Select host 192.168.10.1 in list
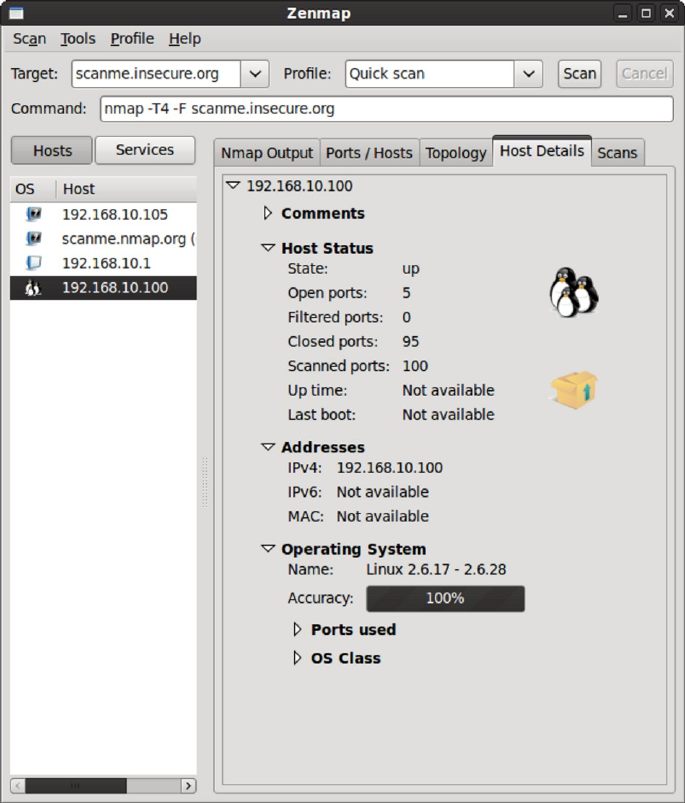 pyautogui.click(x=103, y=263)
